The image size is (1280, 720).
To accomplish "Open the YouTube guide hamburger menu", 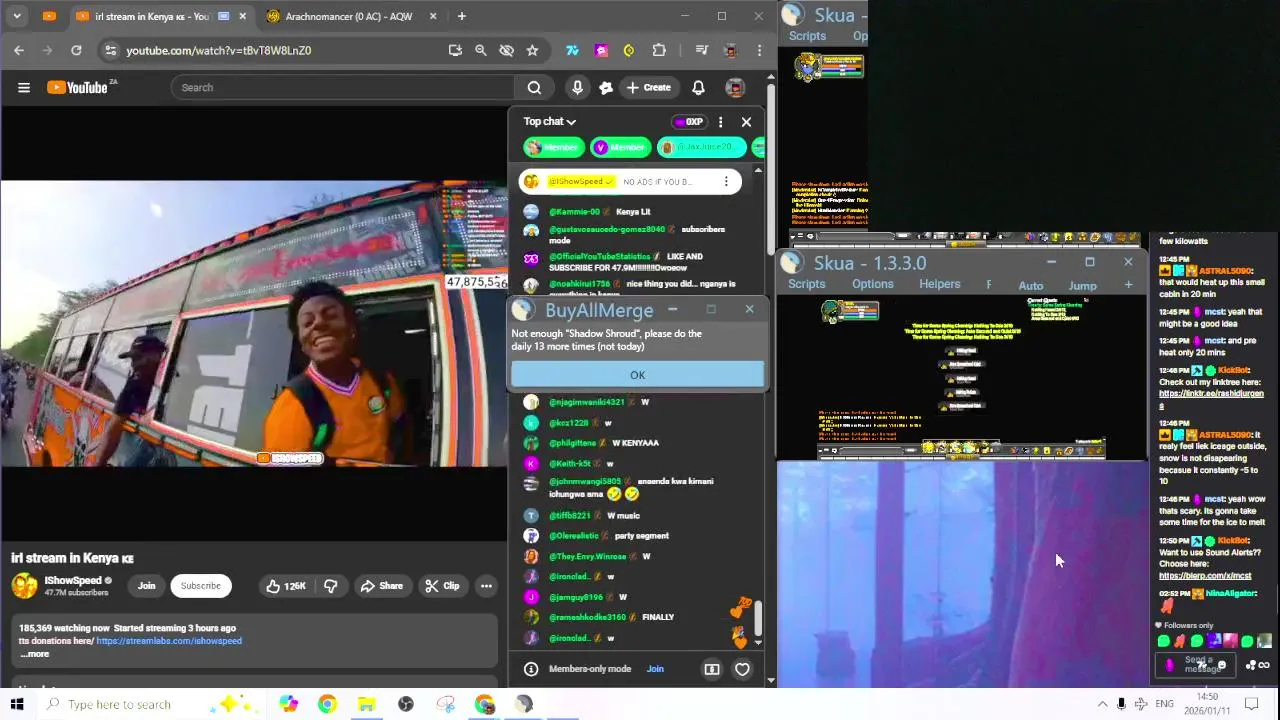I will pyautogui.click(x=24, y=87).
